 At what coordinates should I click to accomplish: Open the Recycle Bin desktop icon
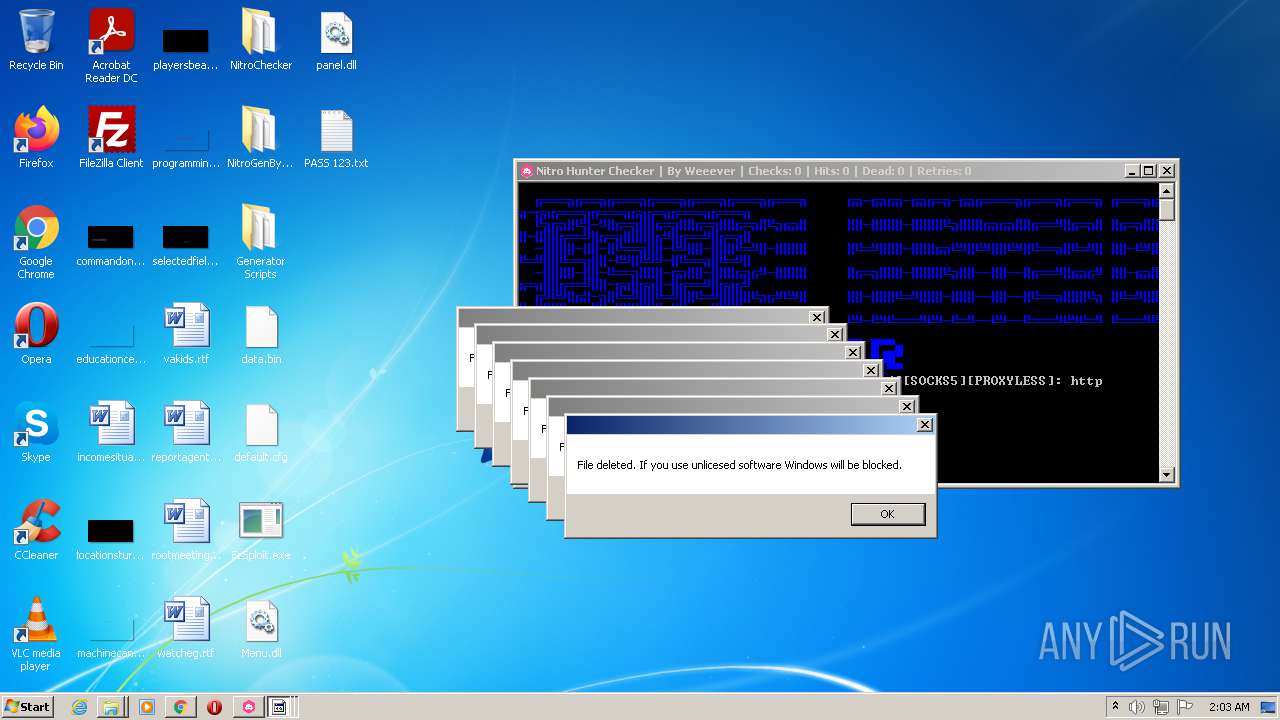[x=36, y=41]
